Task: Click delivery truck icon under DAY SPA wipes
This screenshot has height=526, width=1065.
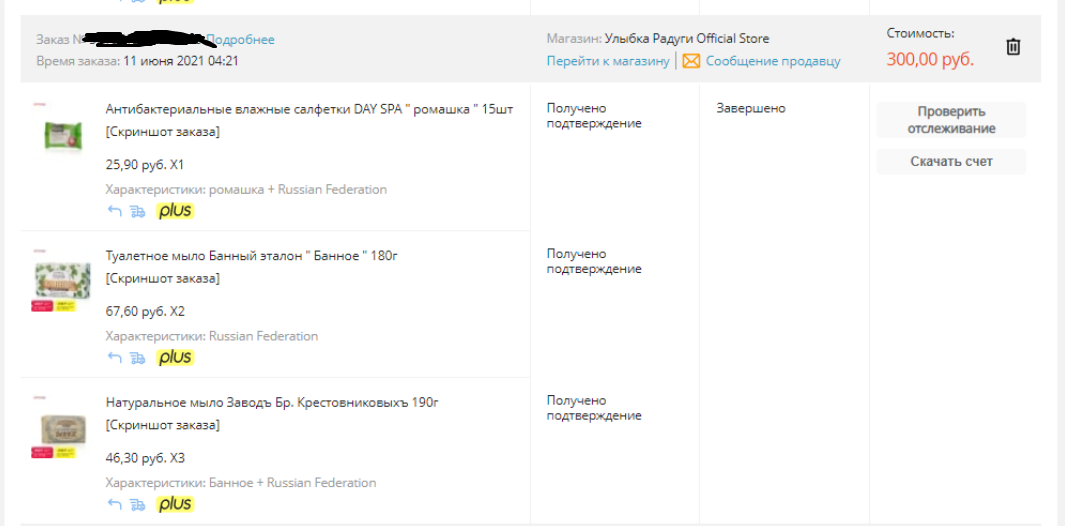Action: pyautogui.click(x=138, y=211)
